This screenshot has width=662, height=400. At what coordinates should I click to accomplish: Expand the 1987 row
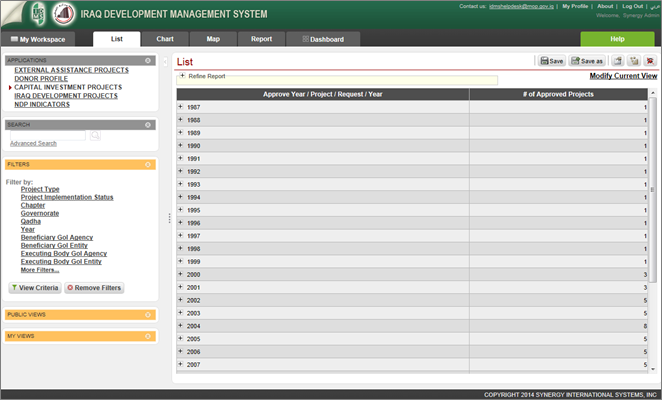pyautogui.click(x=181, y=107)
